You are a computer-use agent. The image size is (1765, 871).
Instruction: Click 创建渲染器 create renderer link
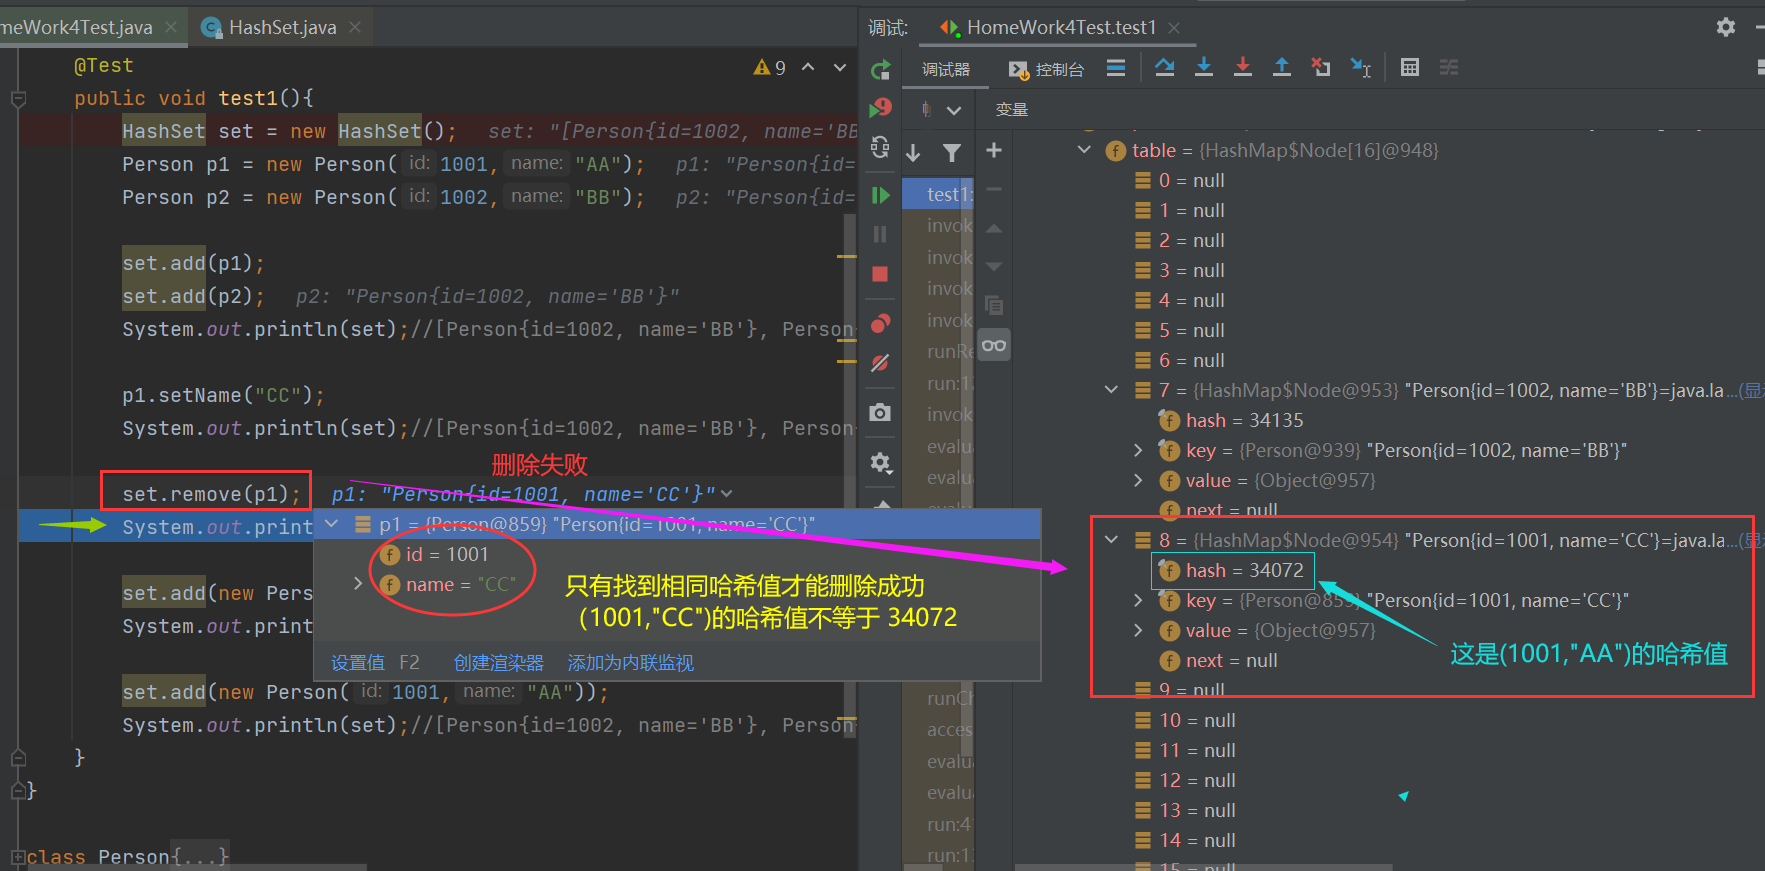point(499,663)
